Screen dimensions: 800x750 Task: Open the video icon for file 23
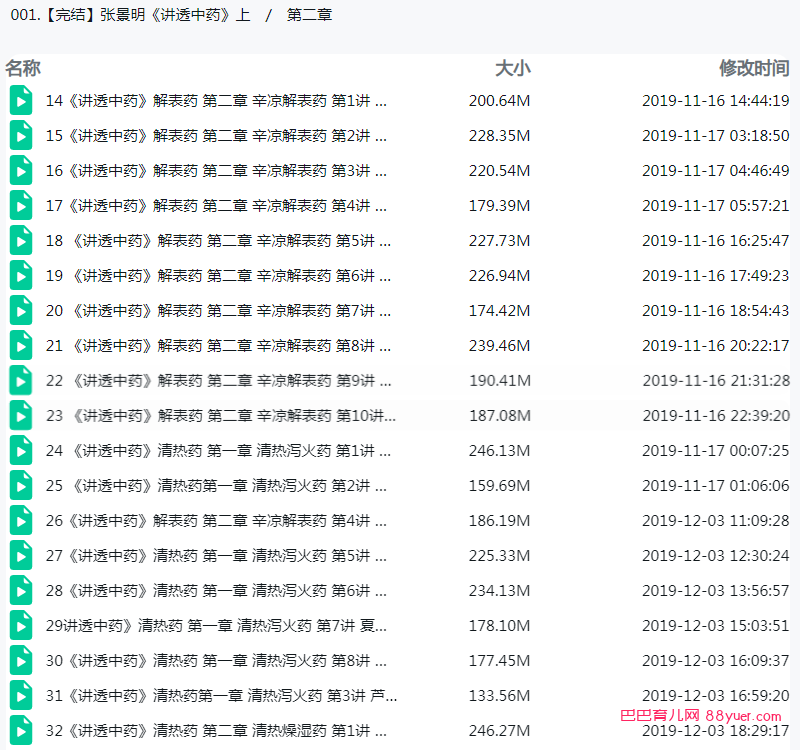tap(21, 416)
